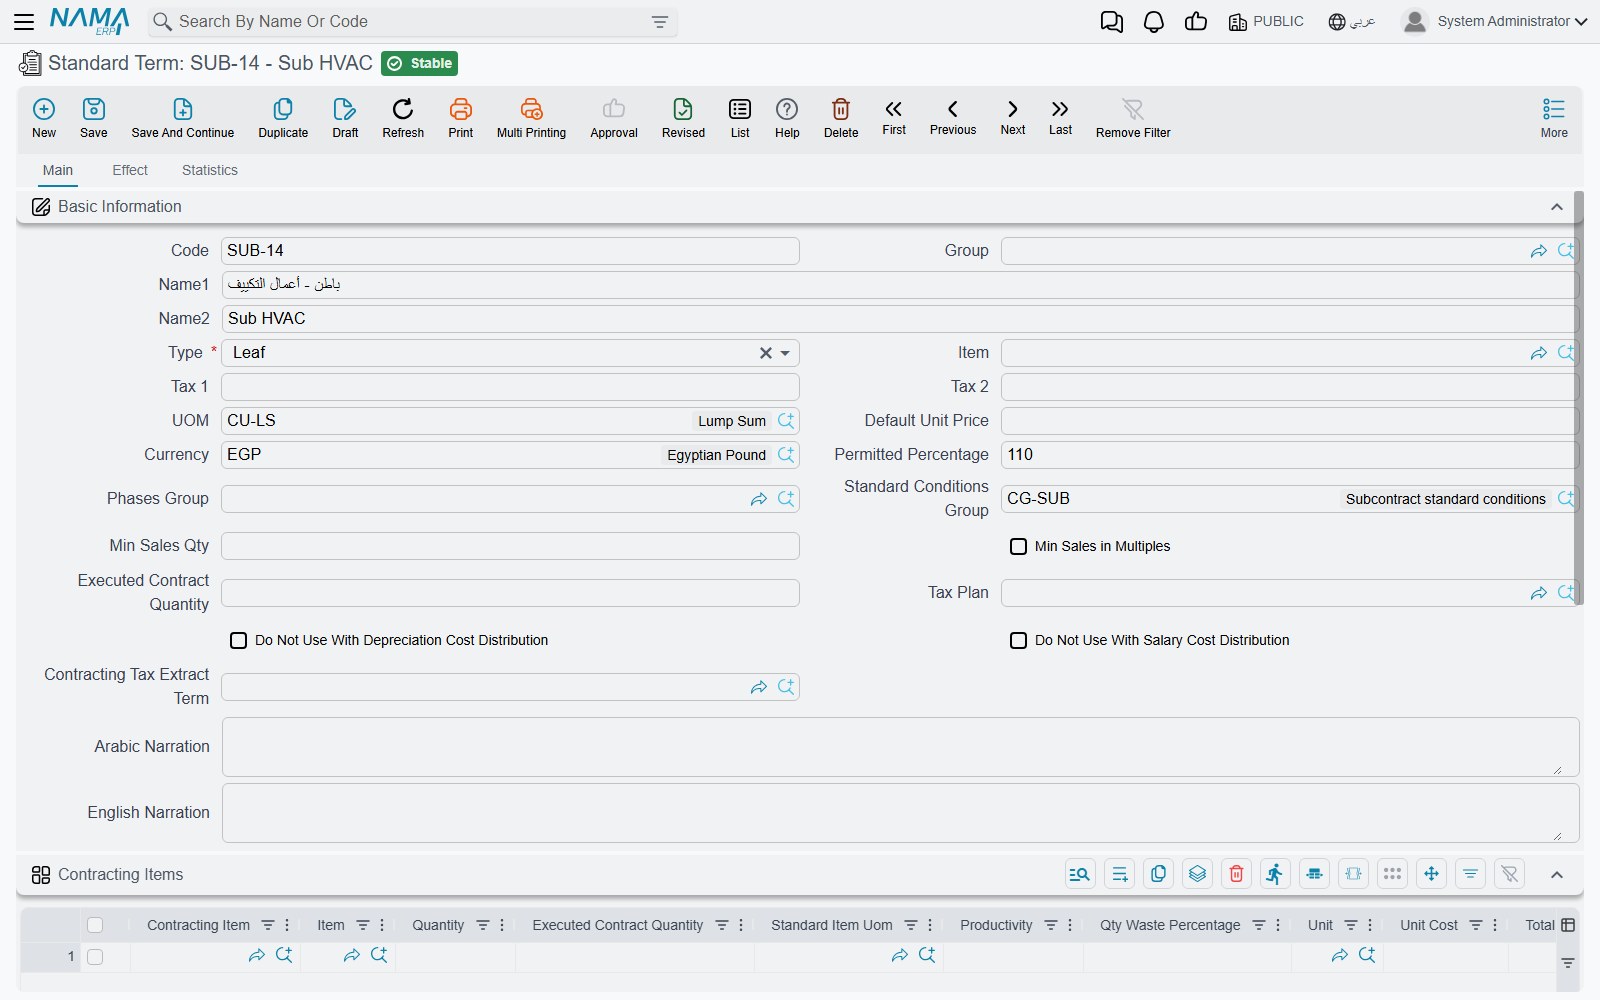This screenshot has width=1600, height=1000.
Task: Click the Approval button
Action: [x=614, y=118]
